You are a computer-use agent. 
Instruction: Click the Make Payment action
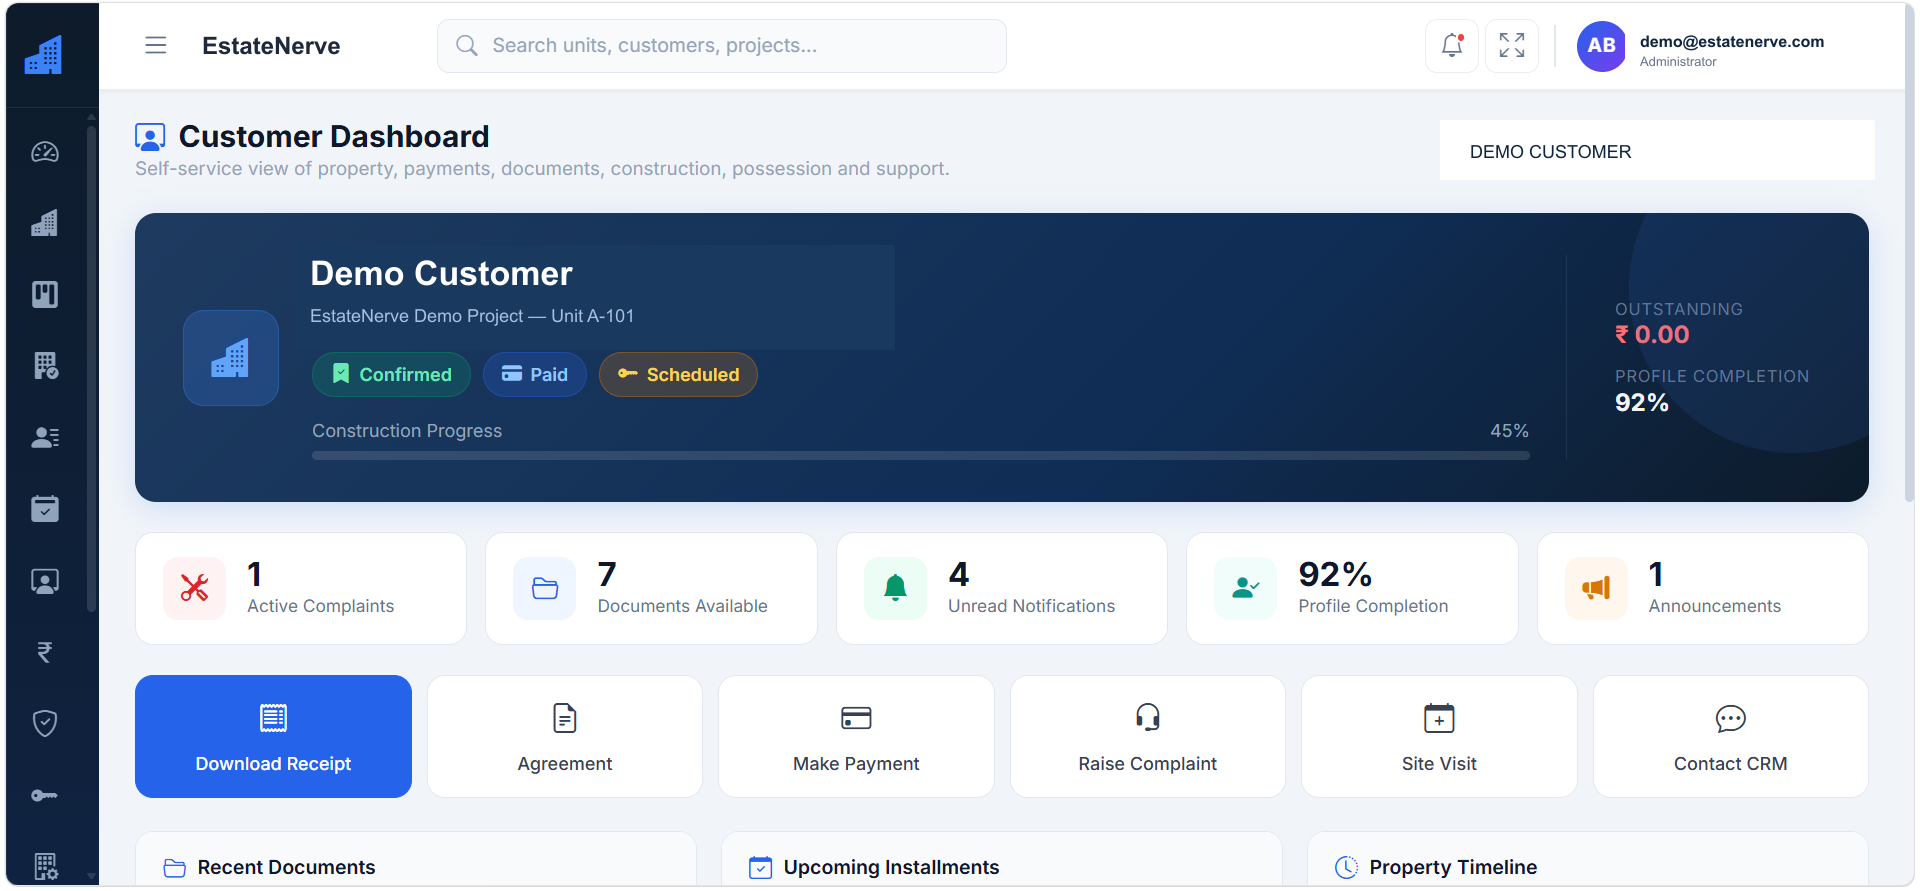coord(856,736)
